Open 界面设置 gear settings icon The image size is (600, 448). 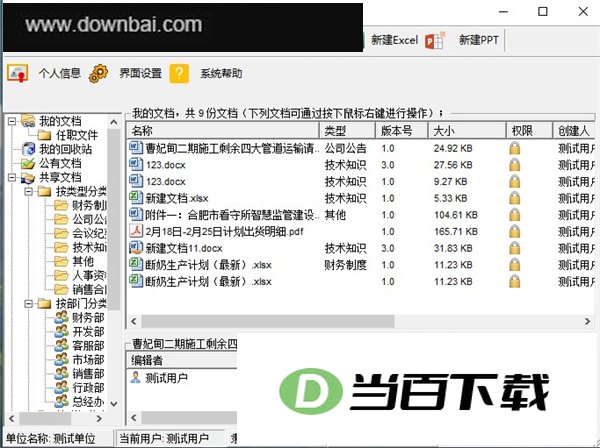98,73
